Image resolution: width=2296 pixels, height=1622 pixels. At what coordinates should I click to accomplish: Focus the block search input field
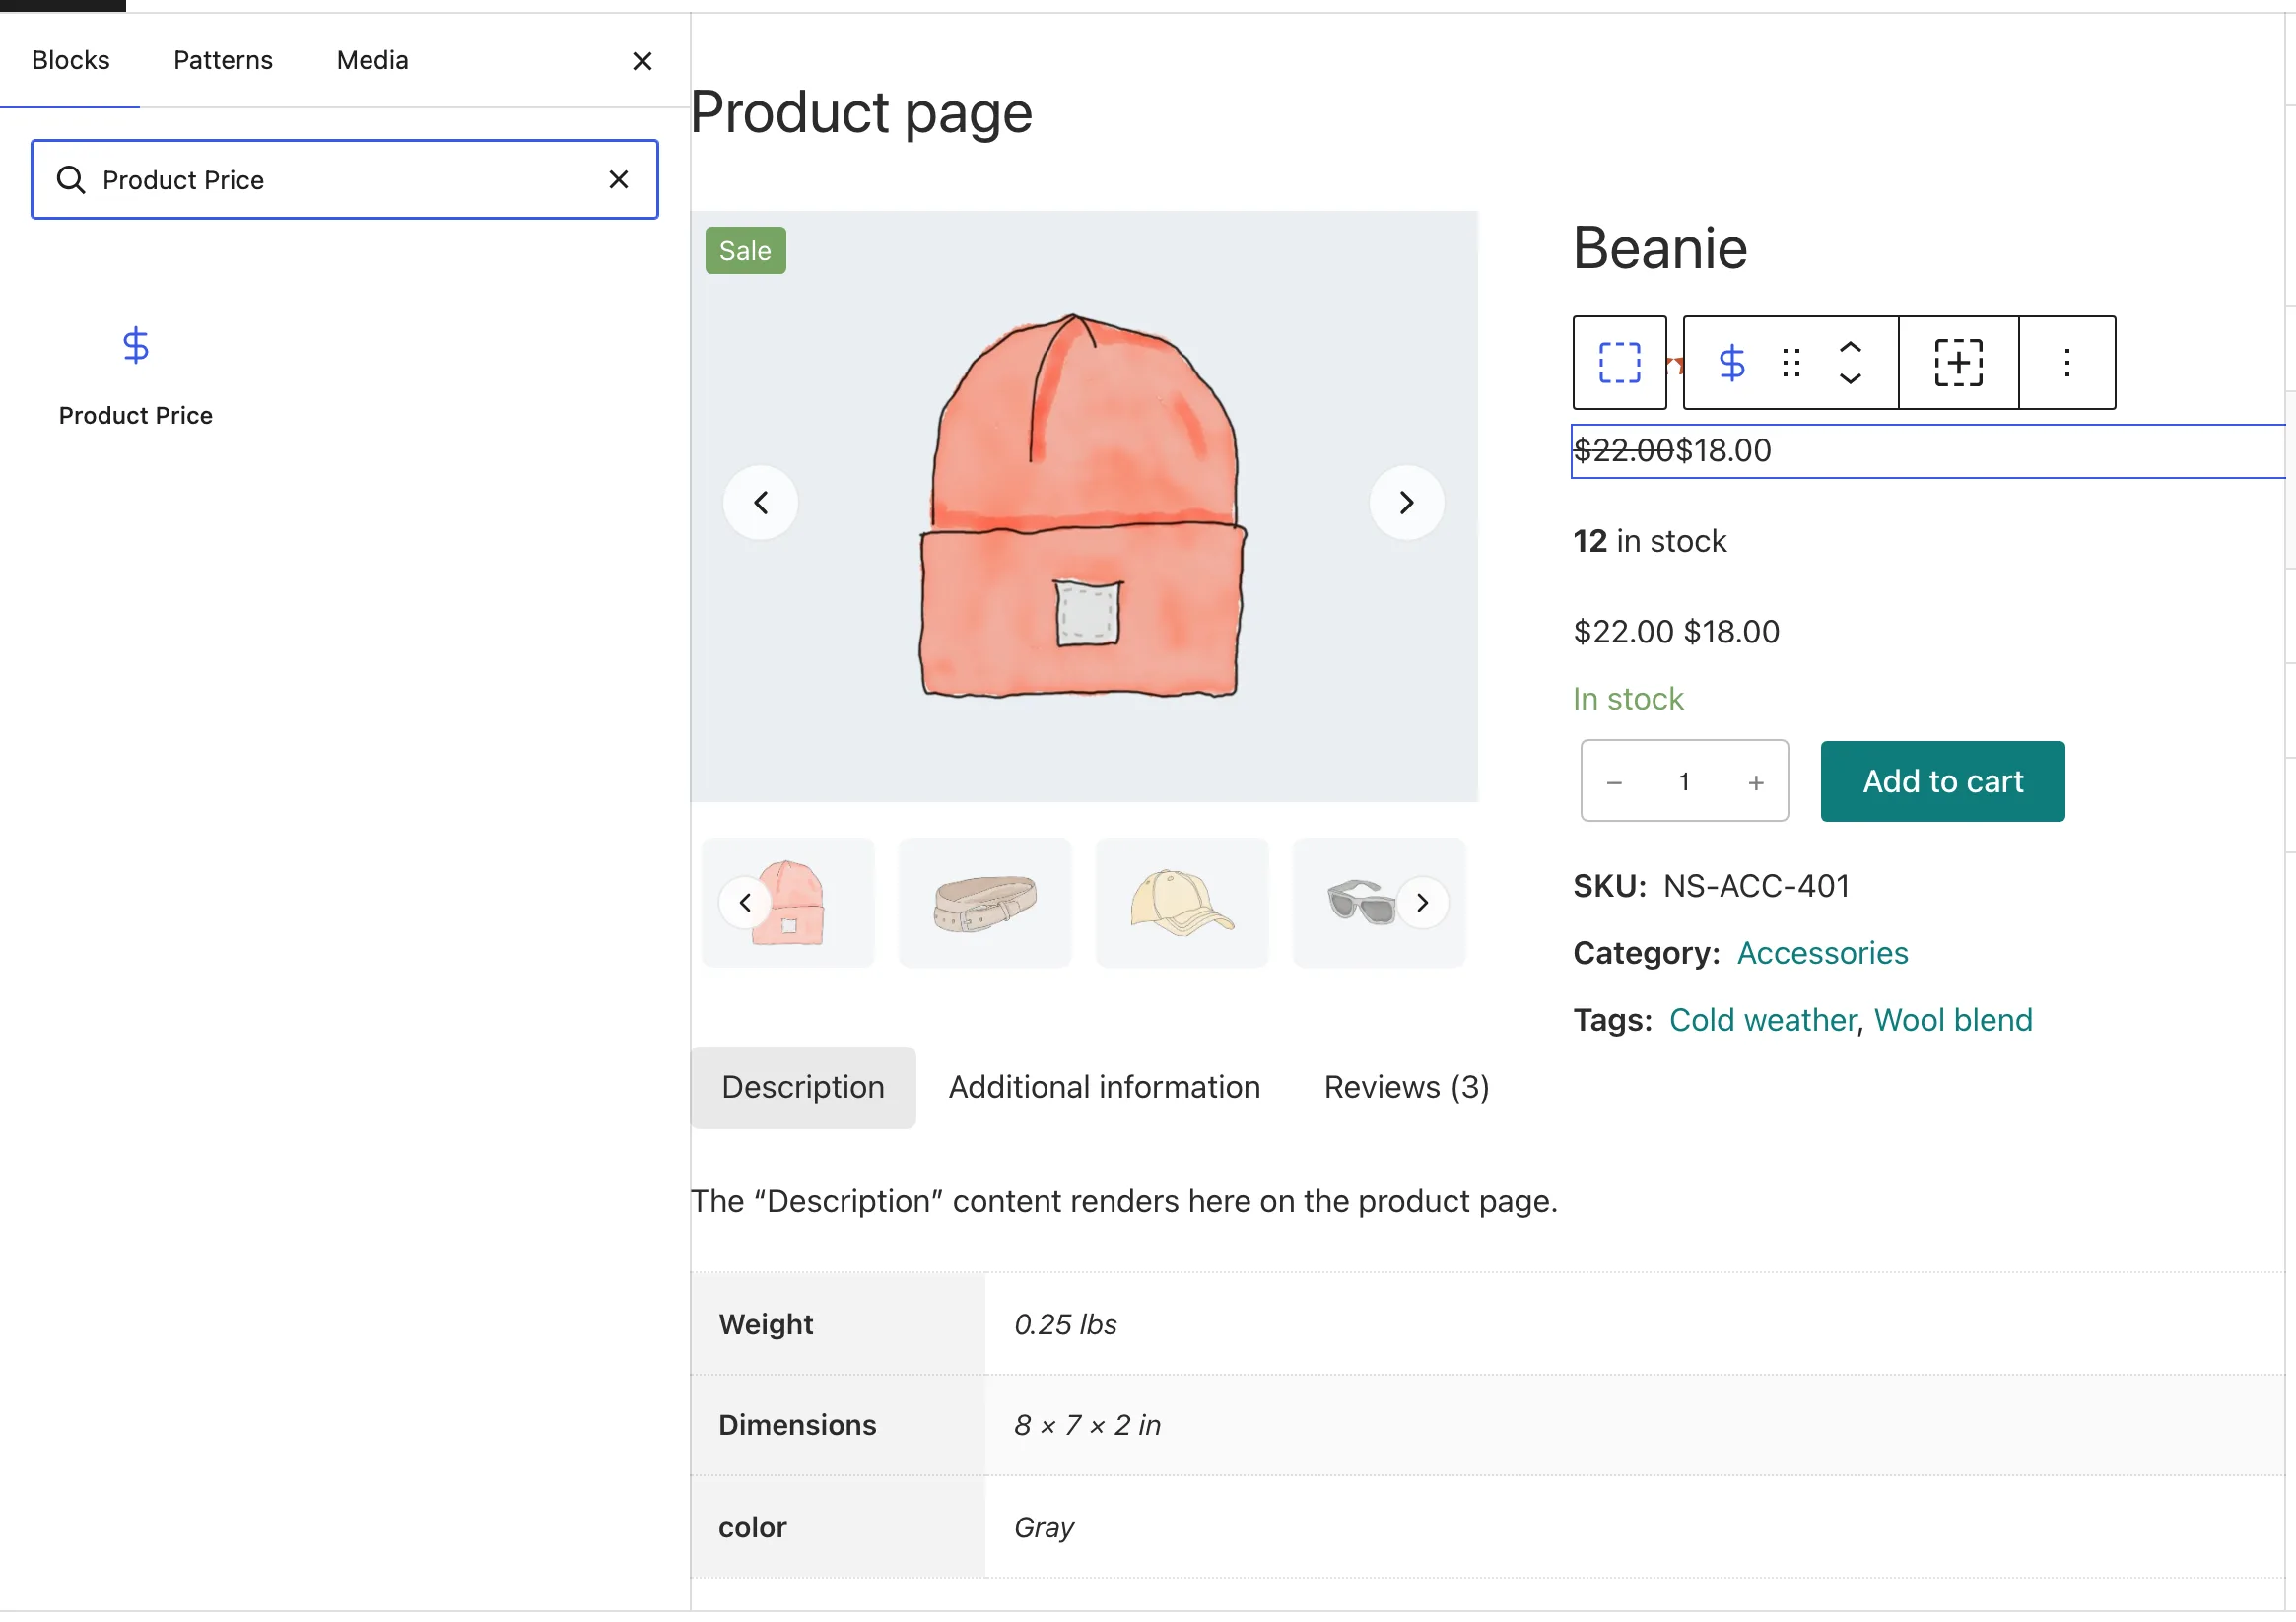[345, 180]
